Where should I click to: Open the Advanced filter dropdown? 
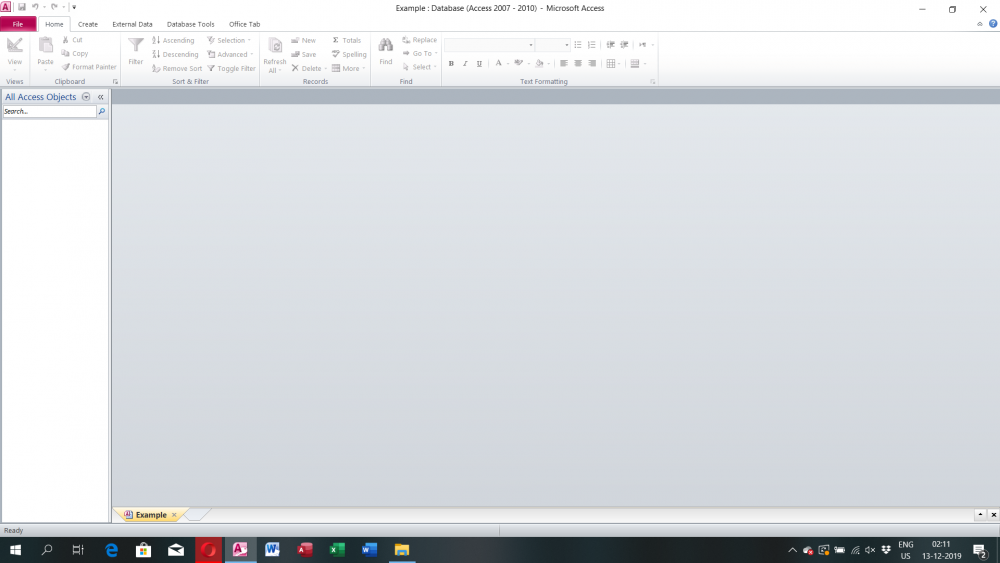(230, 54)
